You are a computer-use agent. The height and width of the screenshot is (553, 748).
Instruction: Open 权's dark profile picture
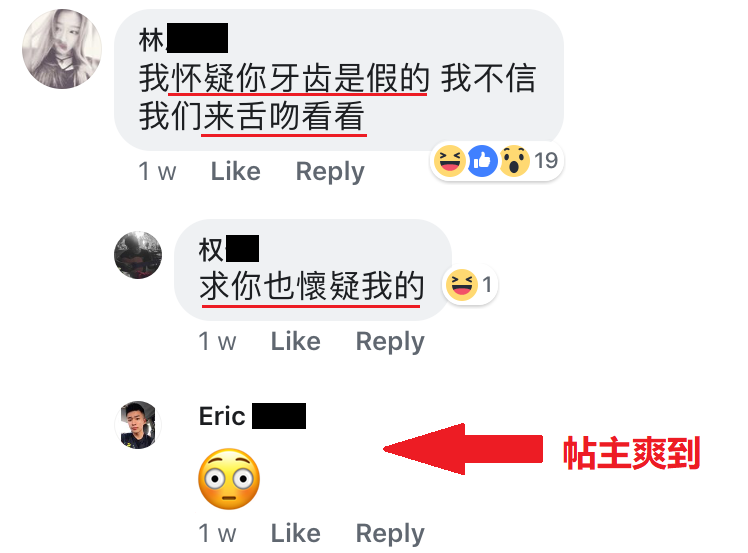tap(138, 255)
